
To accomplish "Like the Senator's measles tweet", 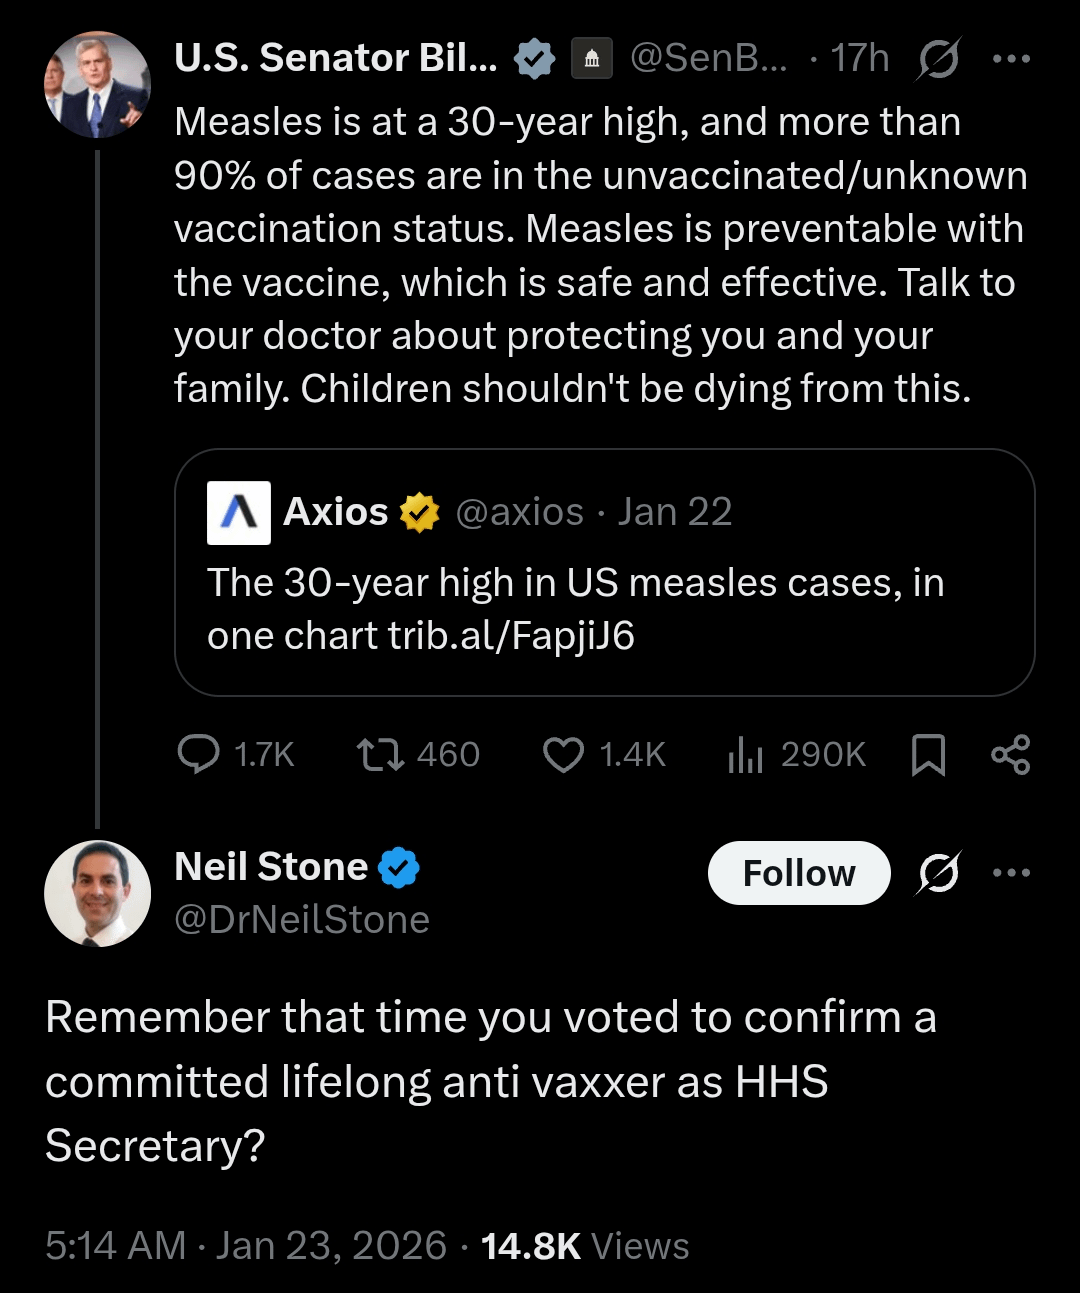I will tap(563, 754).
